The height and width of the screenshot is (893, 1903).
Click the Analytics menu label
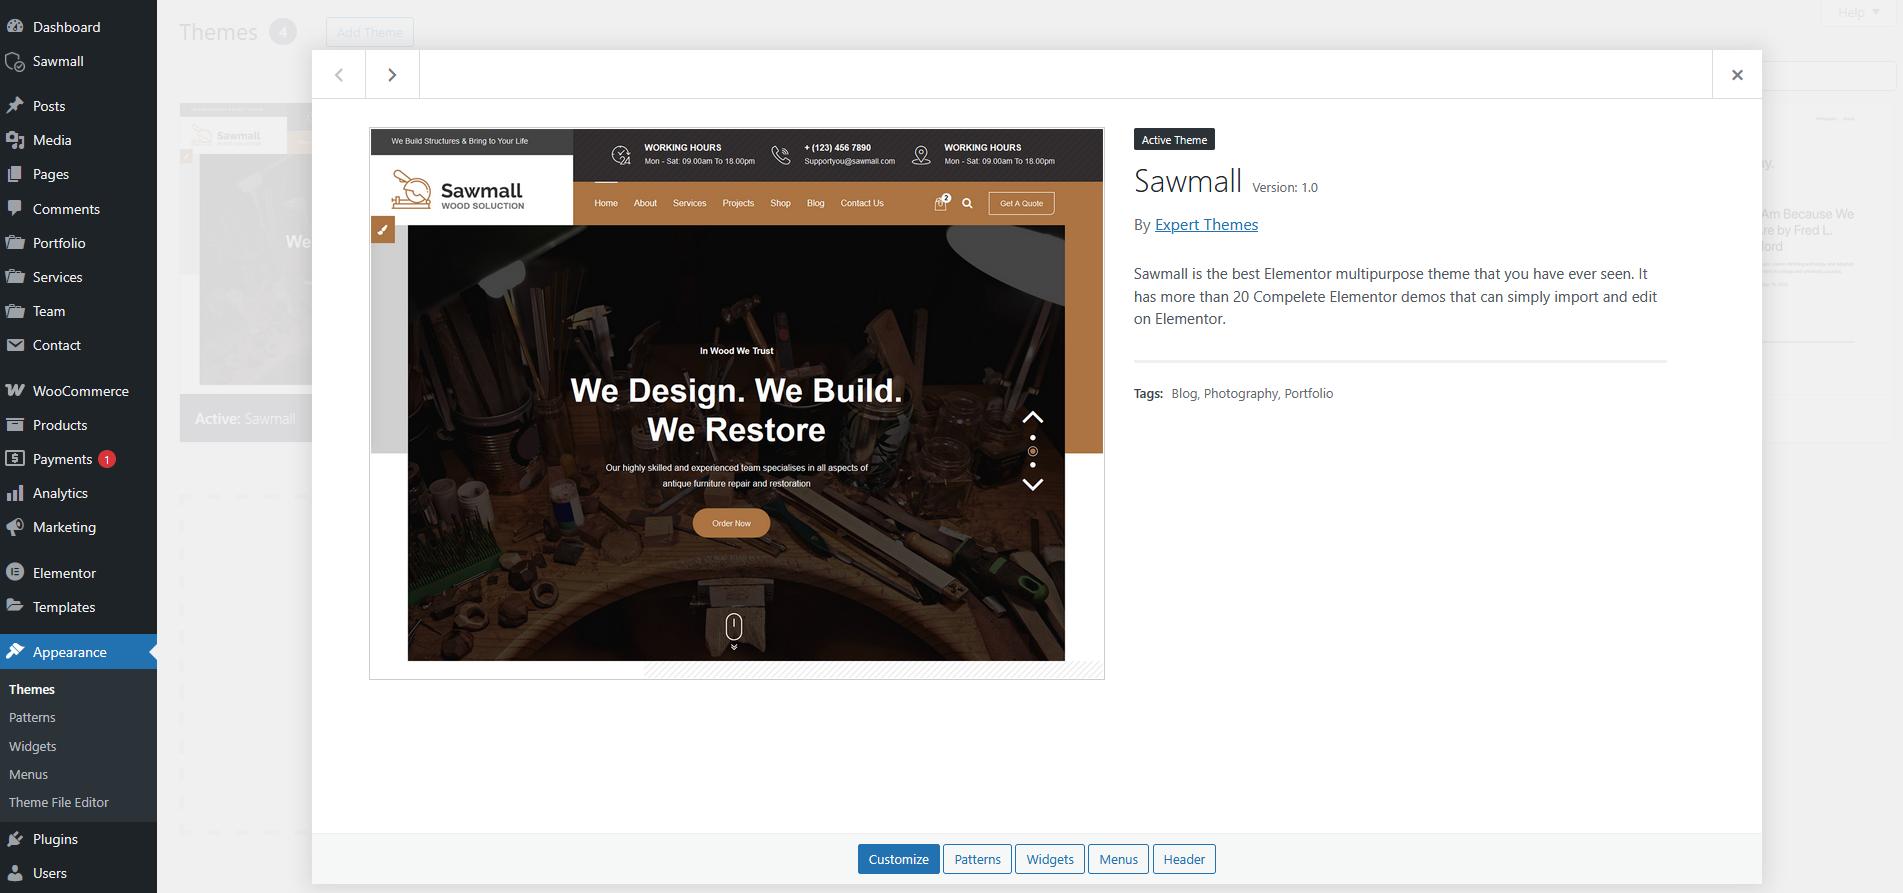60,493
